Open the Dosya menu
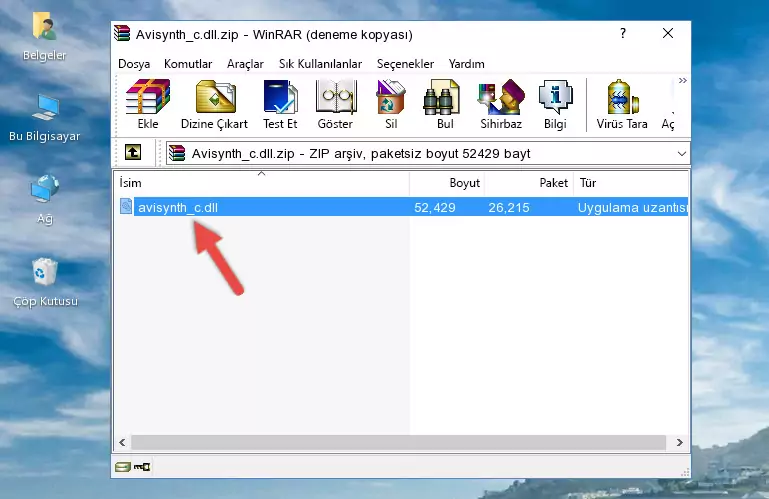 click(134, 64)
